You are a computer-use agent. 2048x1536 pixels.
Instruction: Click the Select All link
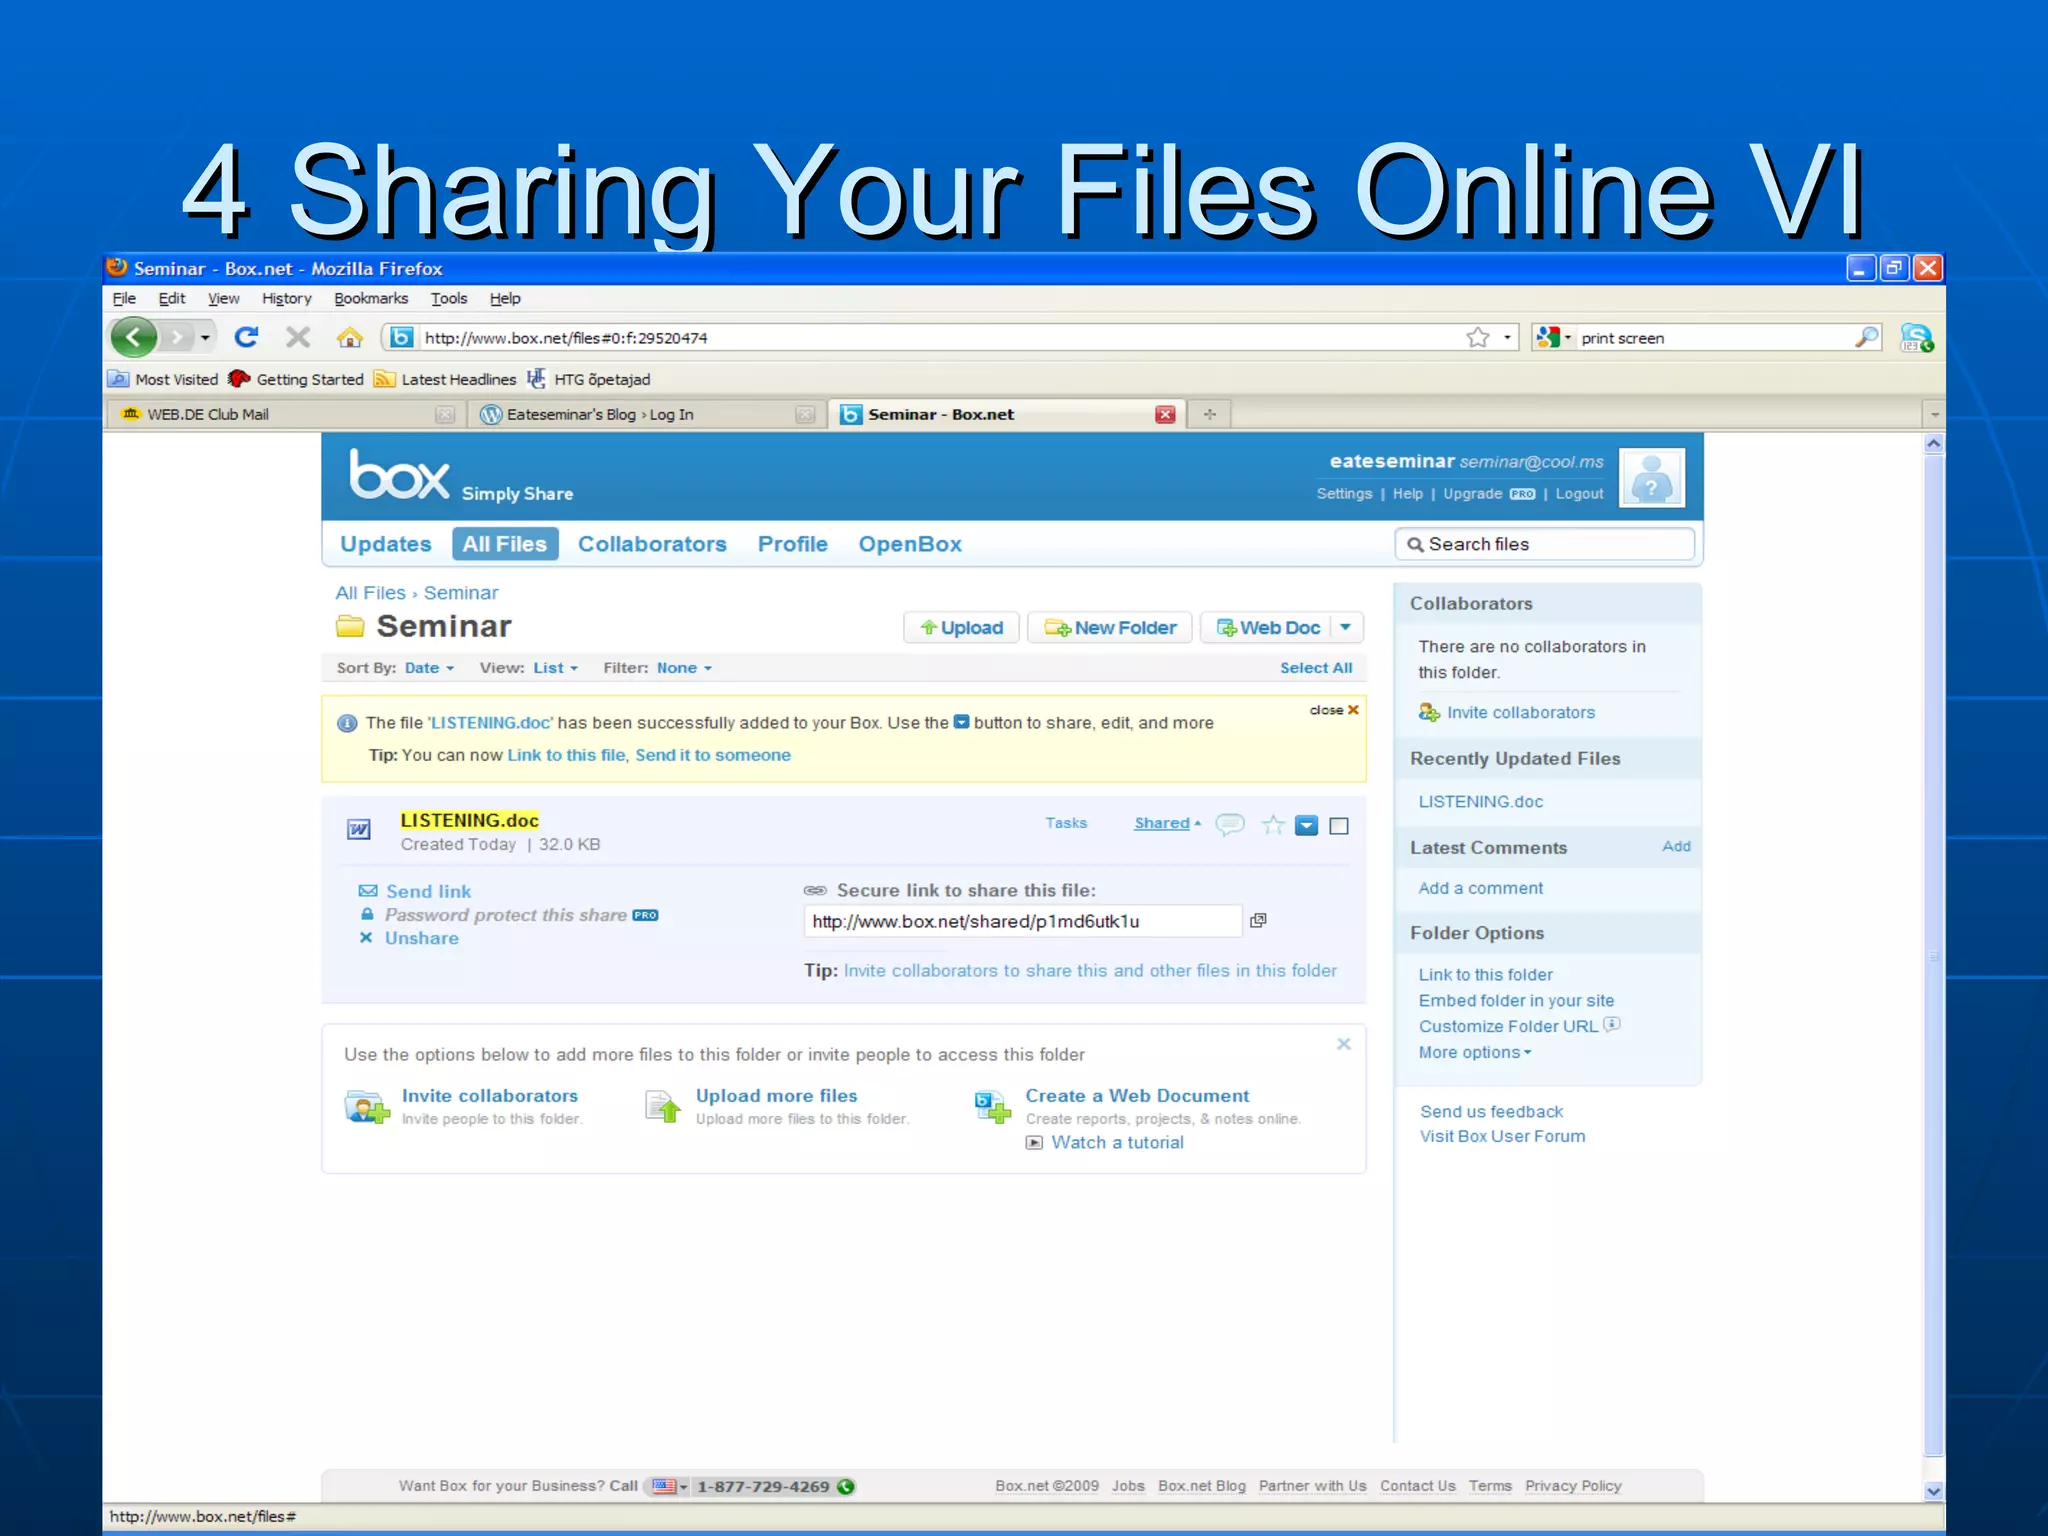[x=1316, y=668]
